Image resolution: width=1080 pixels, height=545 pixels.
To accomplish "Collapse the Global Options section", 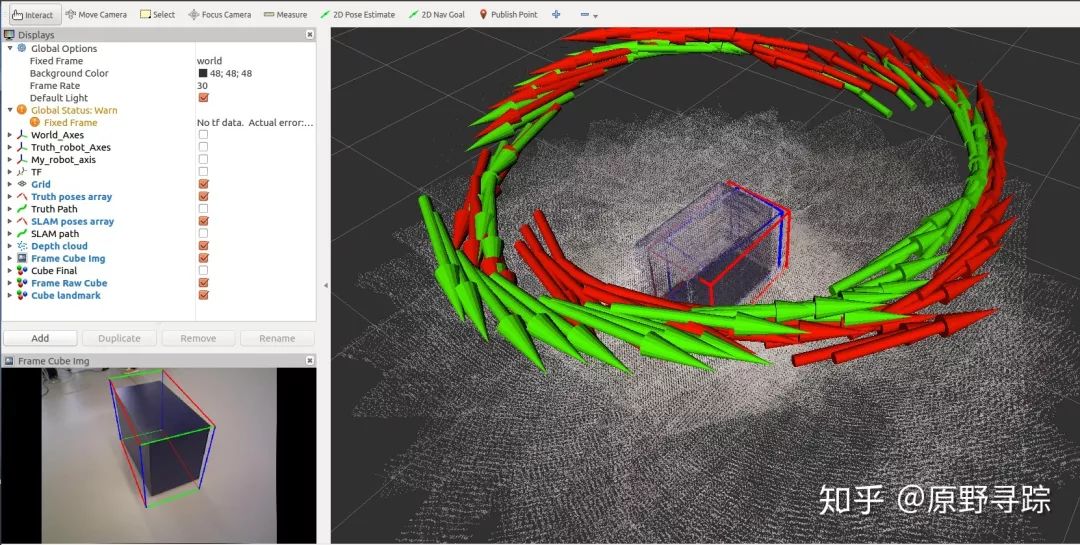I will pos(10,49).
